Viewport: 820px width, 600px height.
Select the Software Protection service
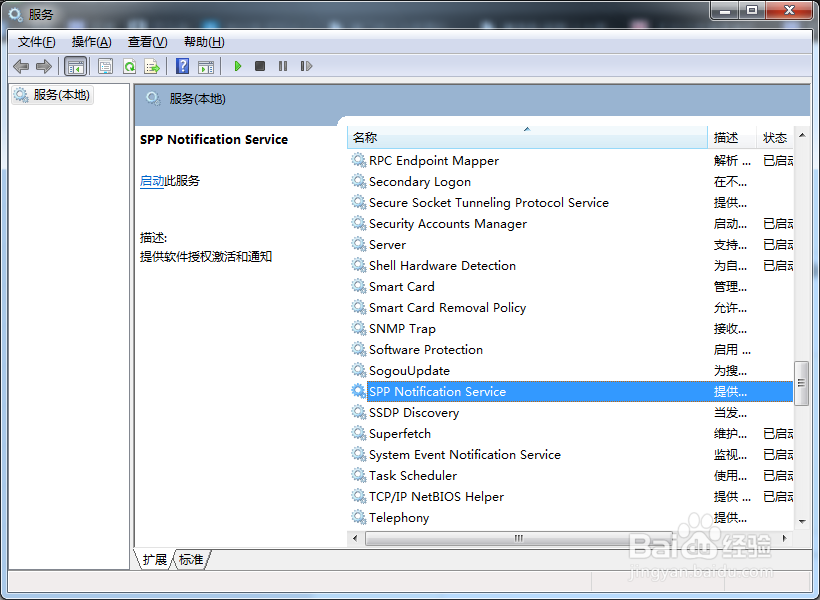(x=425, y=349)
